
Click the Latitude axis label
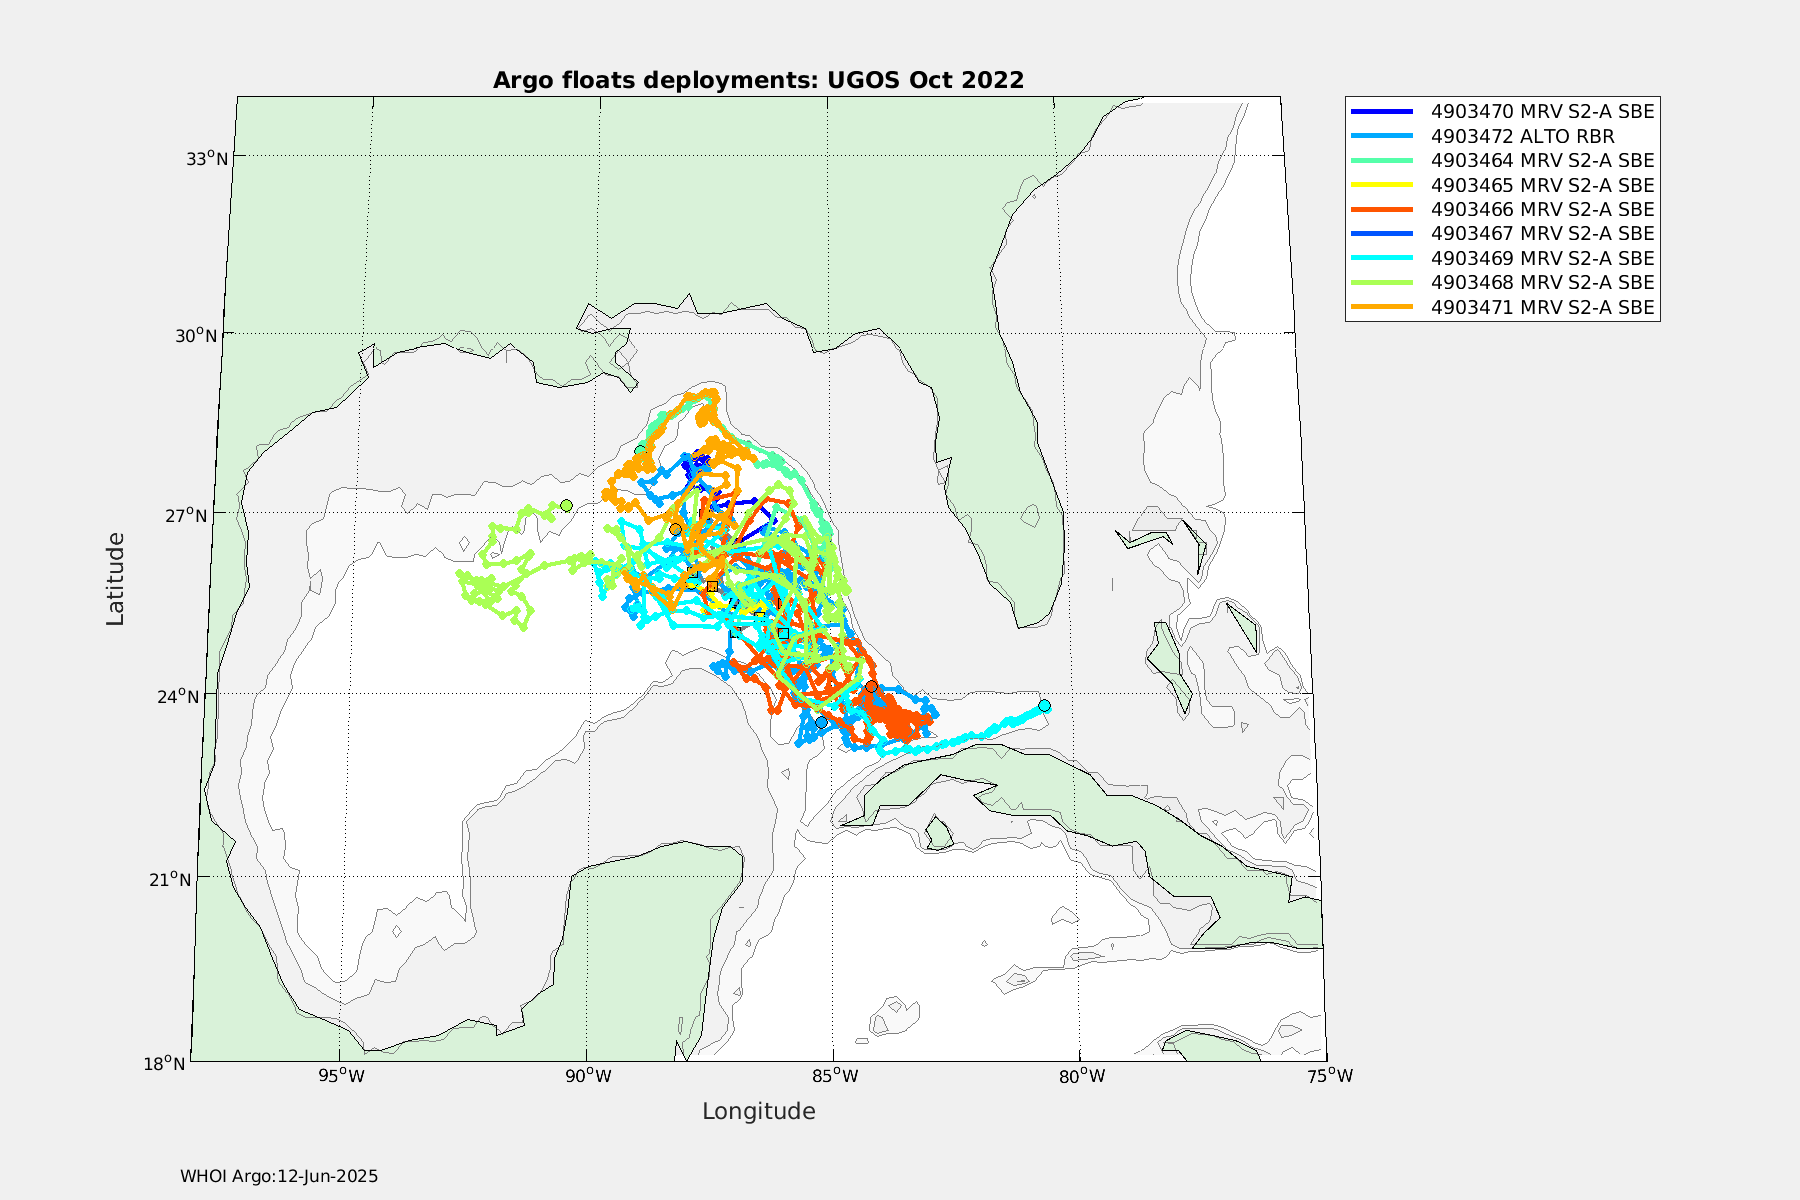point(116,579)
